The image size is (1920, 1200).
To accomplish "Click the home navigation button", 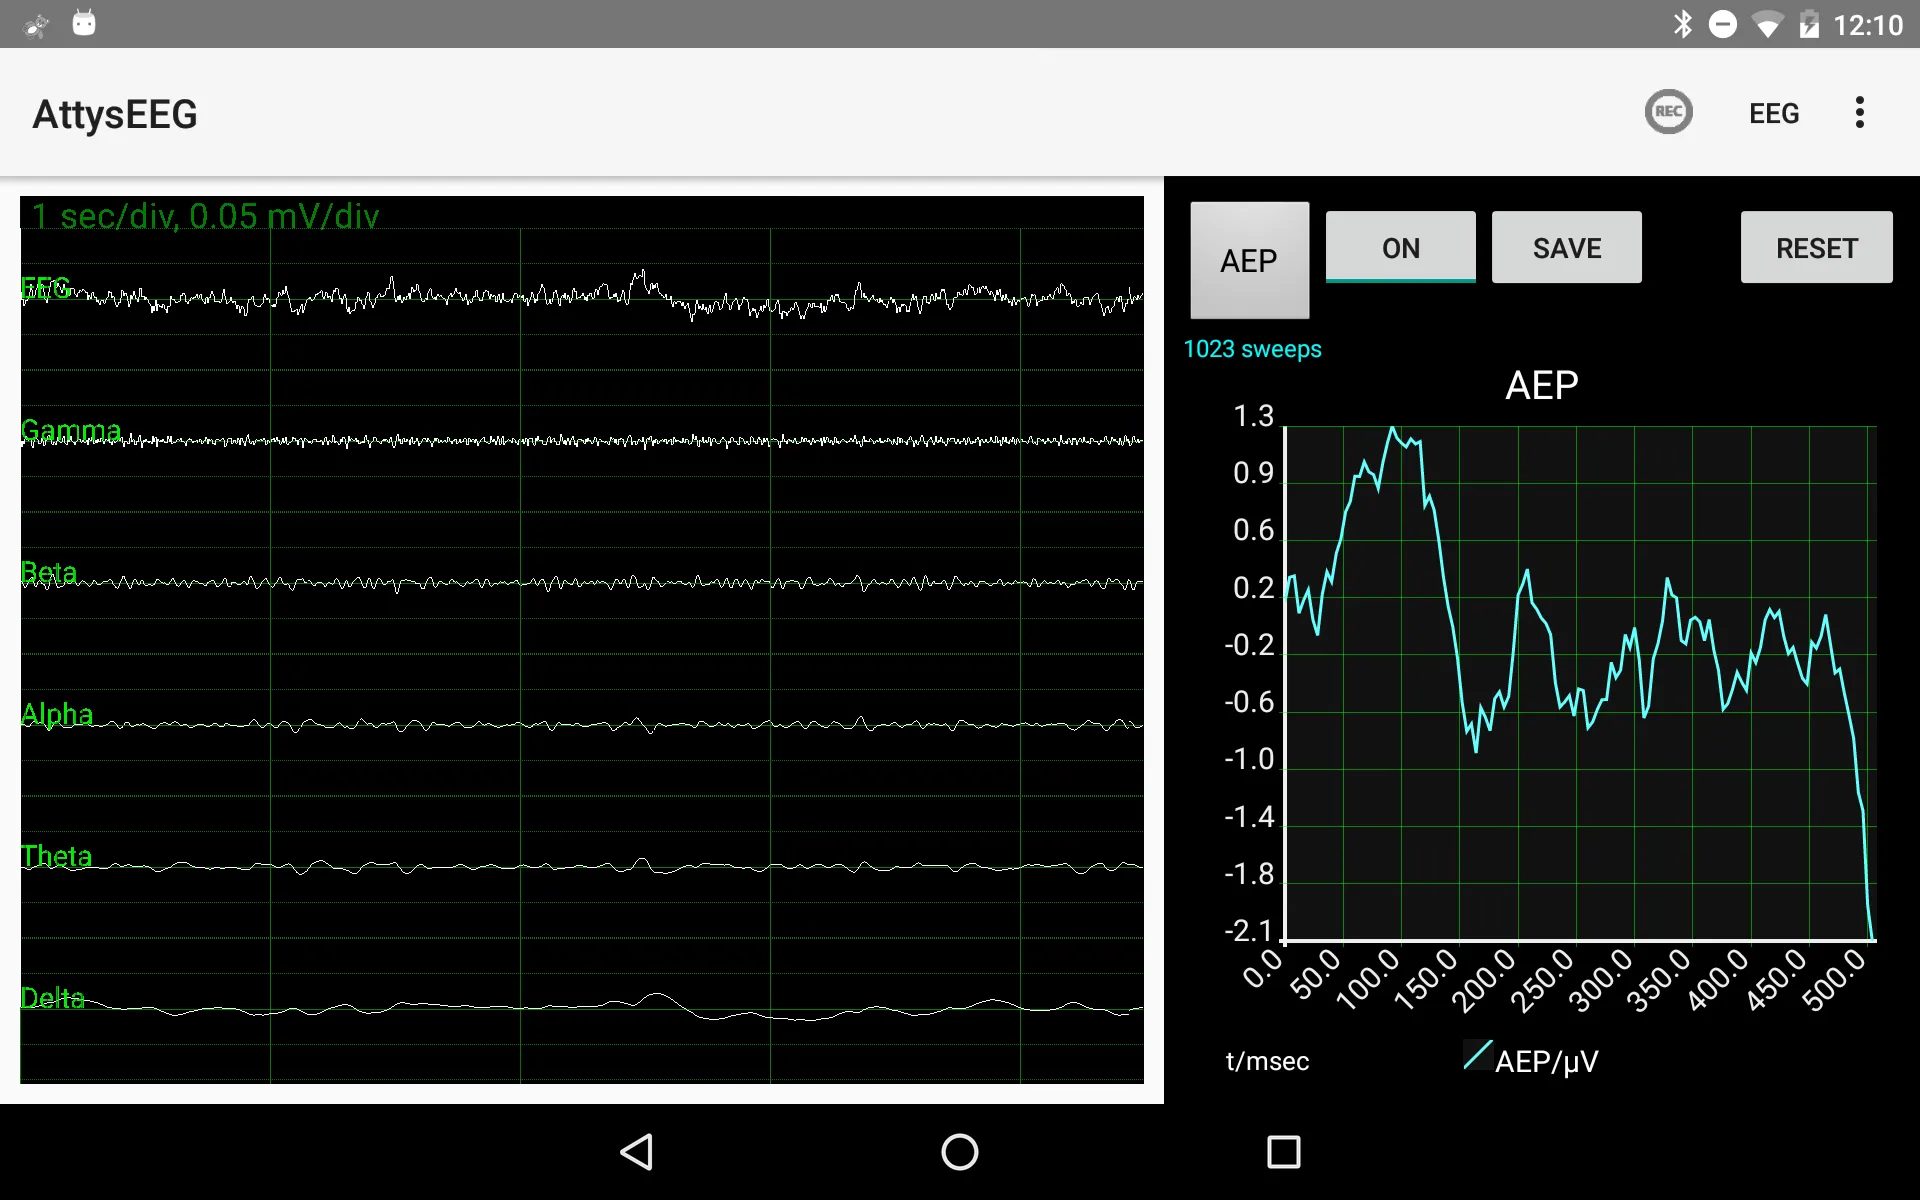I will pos(959,1152).
